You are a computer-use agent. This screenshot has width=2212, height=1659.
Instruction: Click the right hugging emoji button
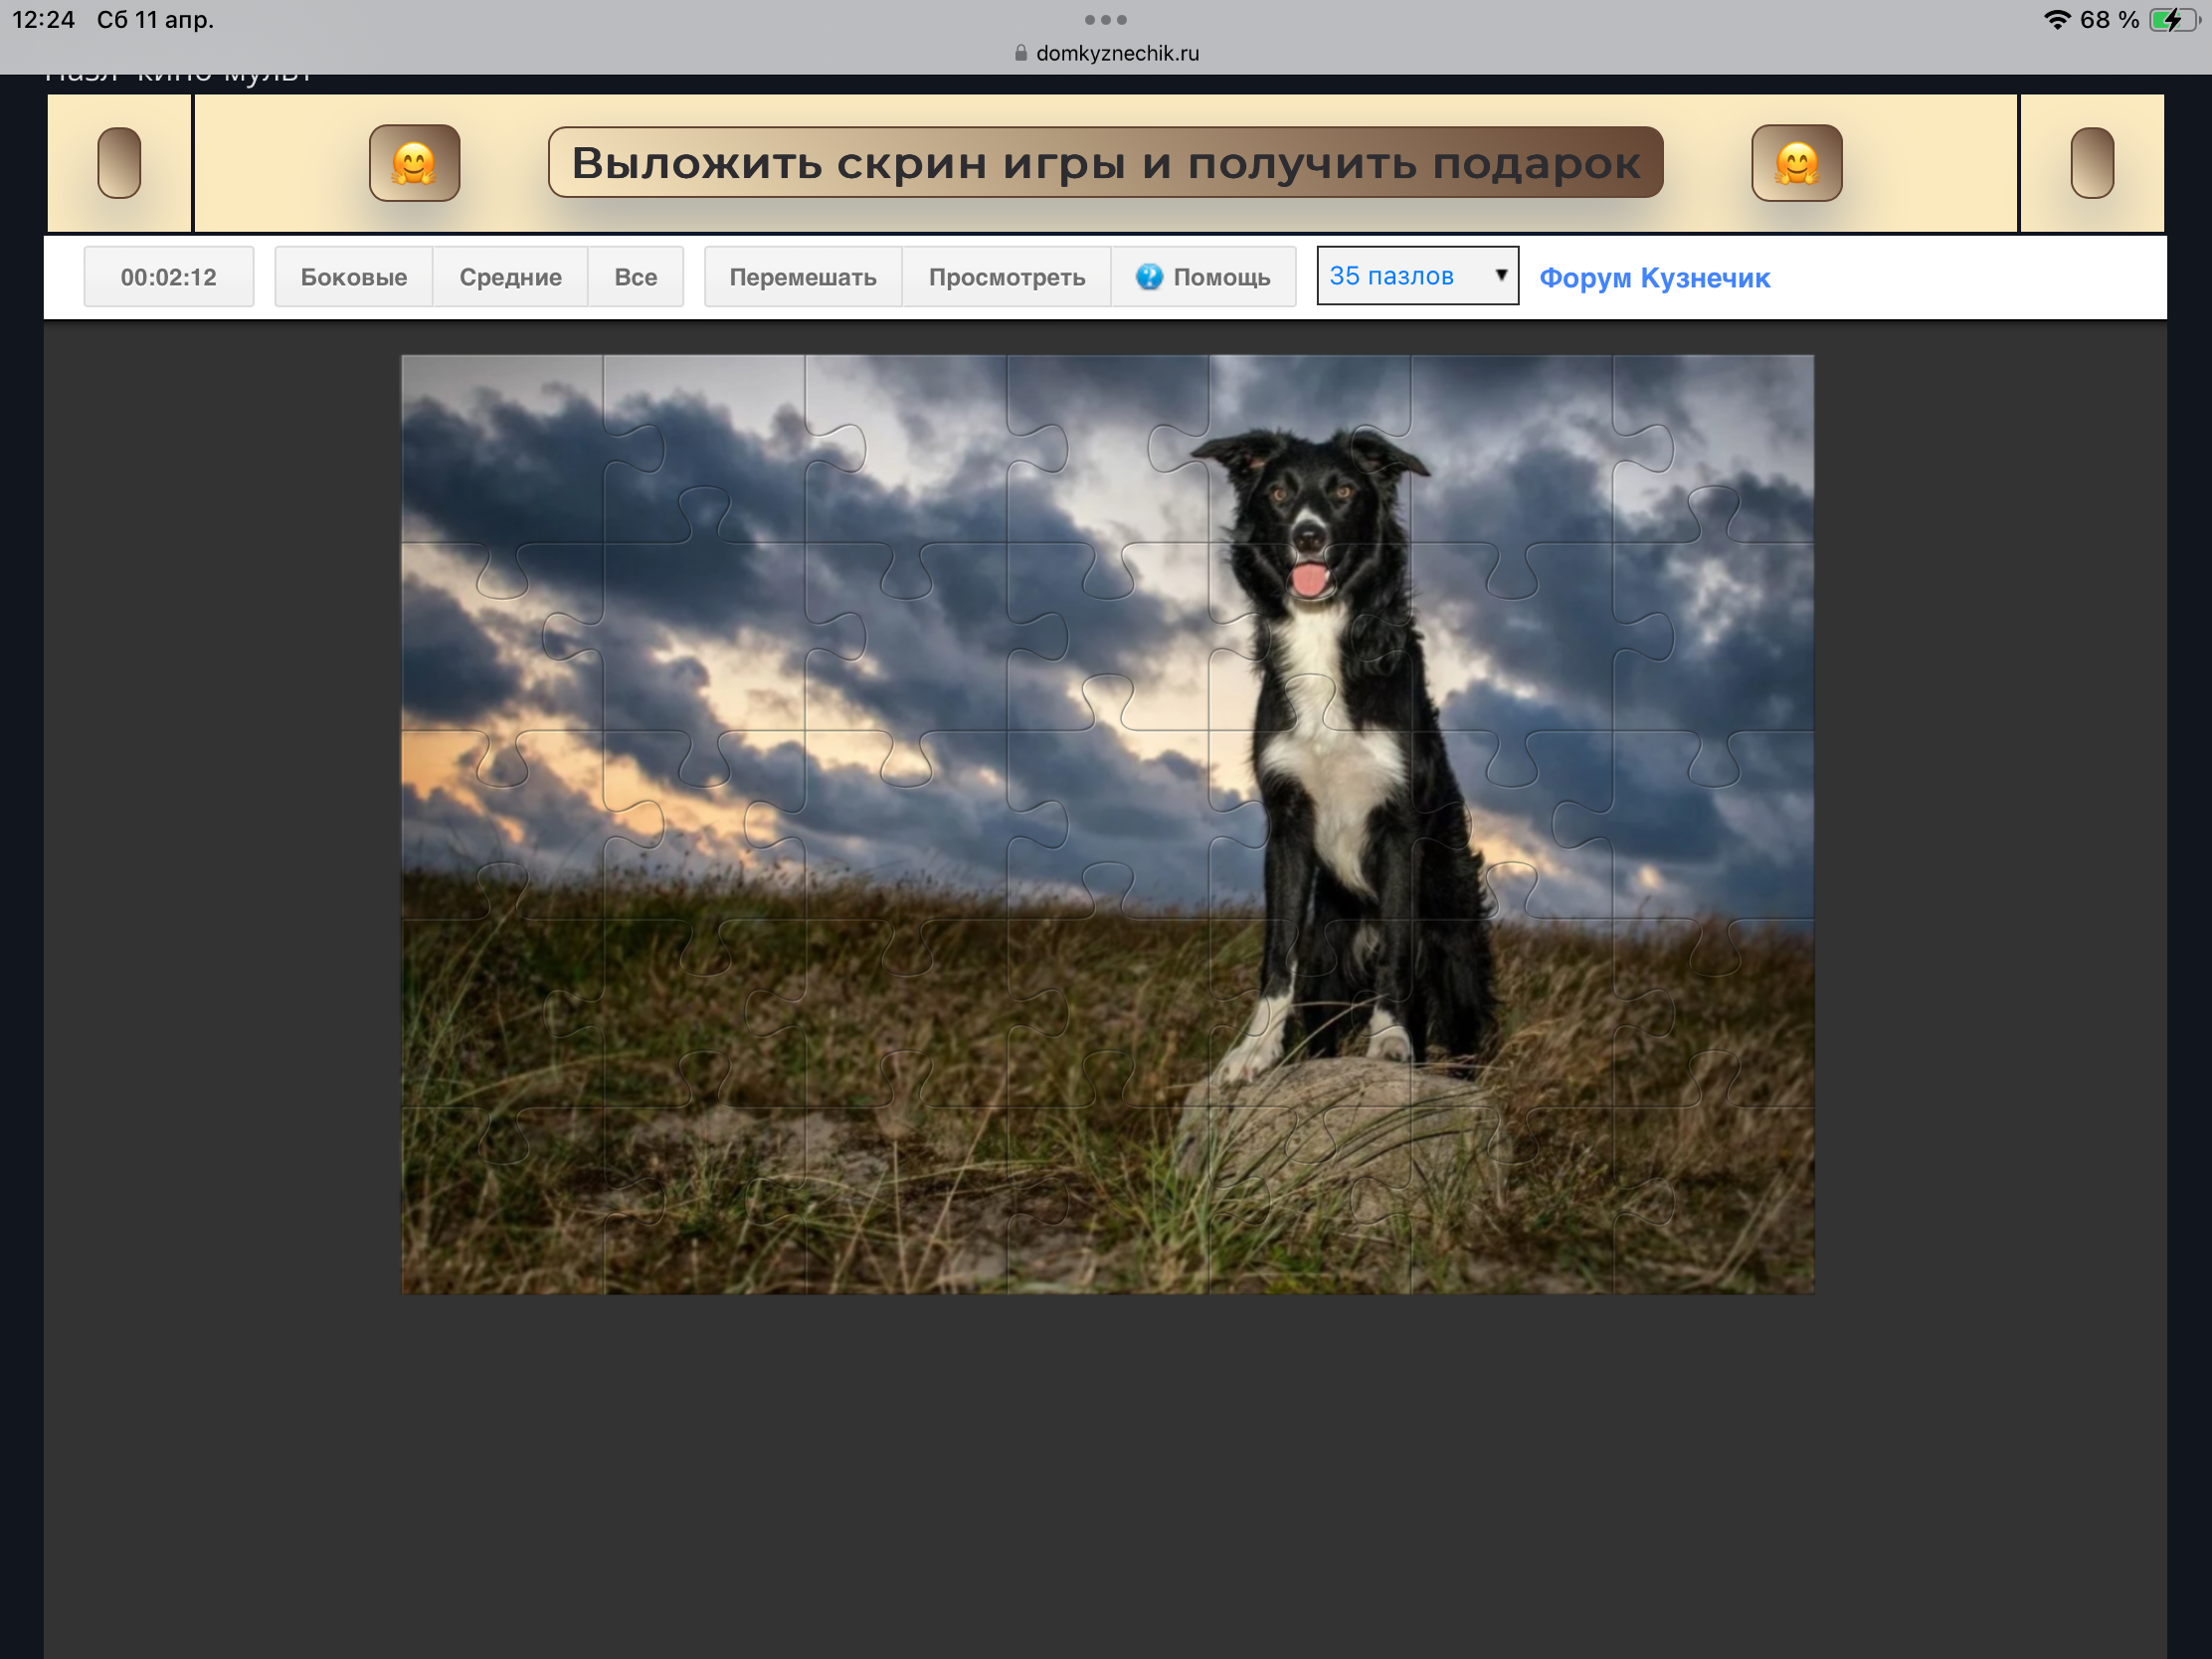pos(1796,163)
